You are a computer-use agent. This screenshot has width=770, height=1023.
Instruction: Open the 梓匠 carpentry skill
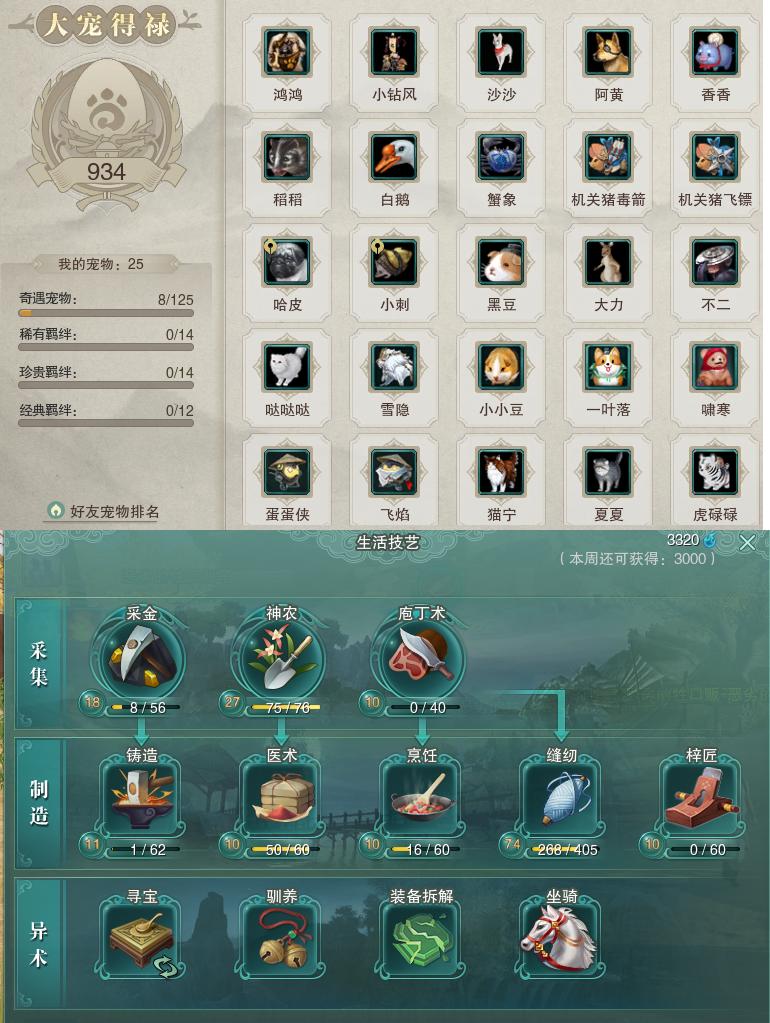[x=702, y=797]
